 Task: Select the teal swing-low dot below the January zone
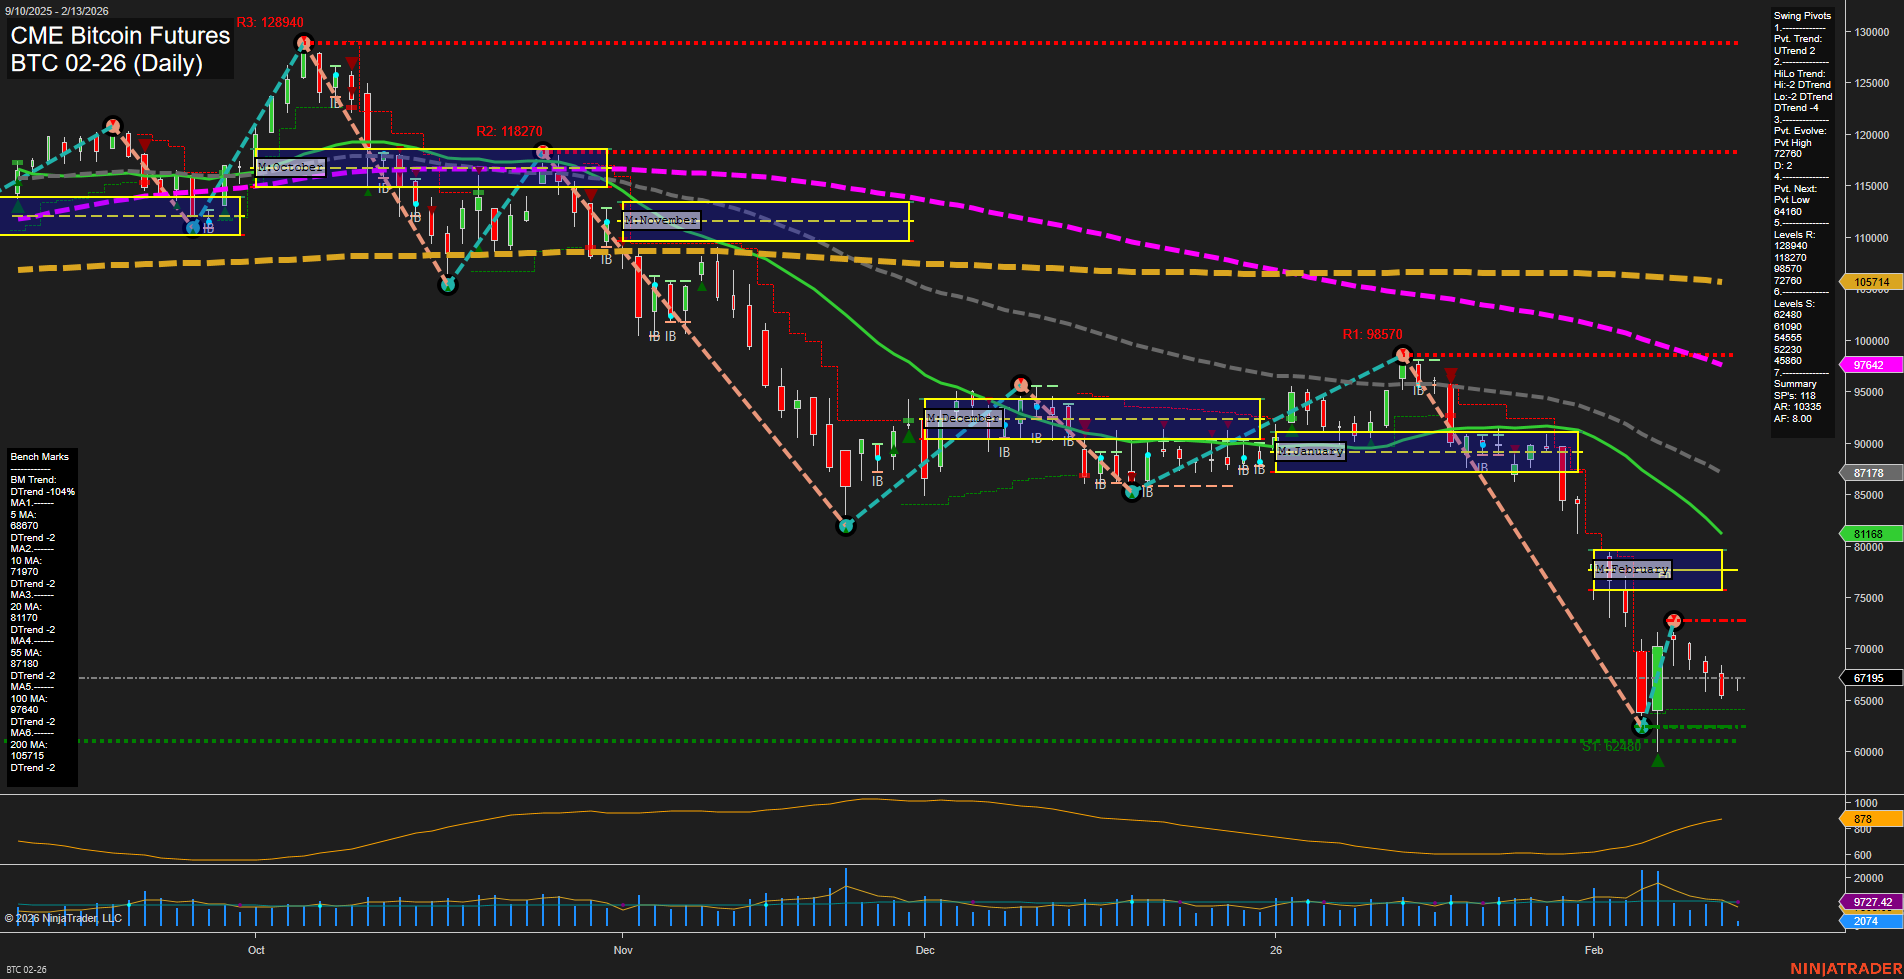pyautogui.click(x=1130, y=491)
